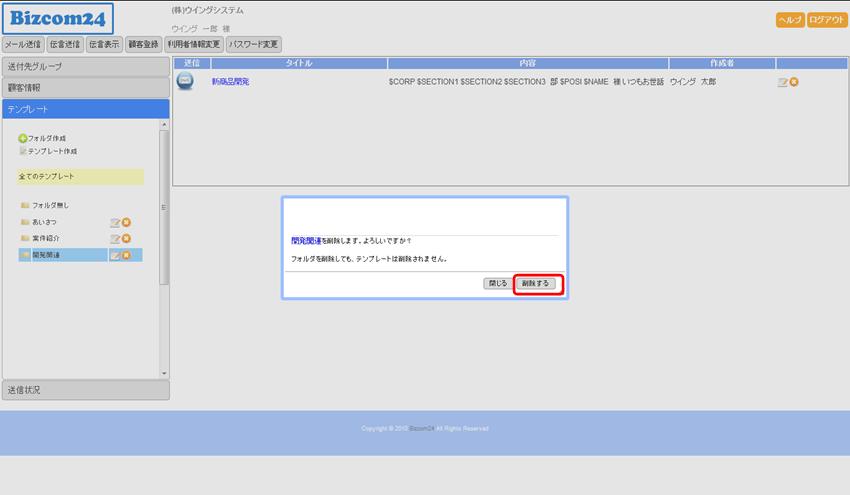Open the メール送信 menu tab
This screenshot has height=495, width=850.
(x=23, y=44)
